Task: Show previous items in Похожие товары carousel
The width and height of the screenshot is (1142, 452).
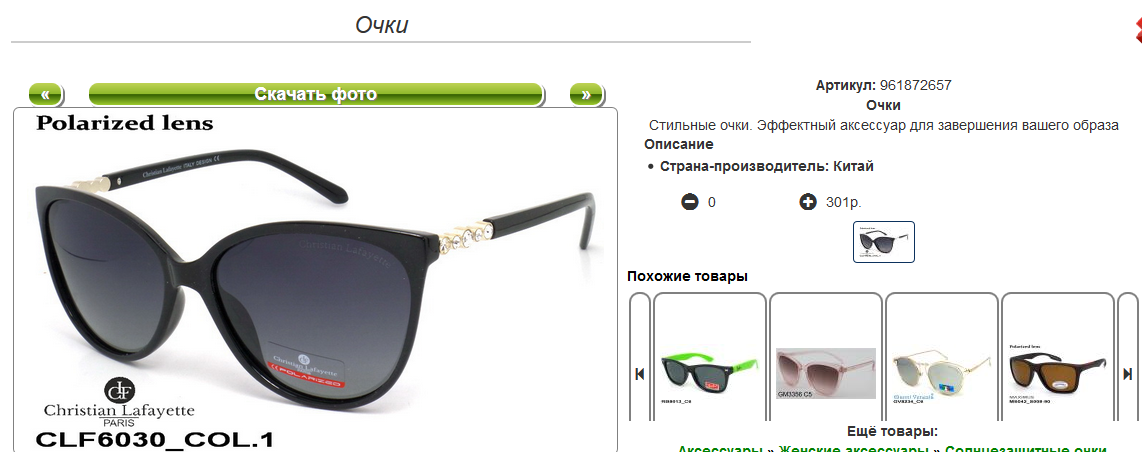Action: click(639, 374)
